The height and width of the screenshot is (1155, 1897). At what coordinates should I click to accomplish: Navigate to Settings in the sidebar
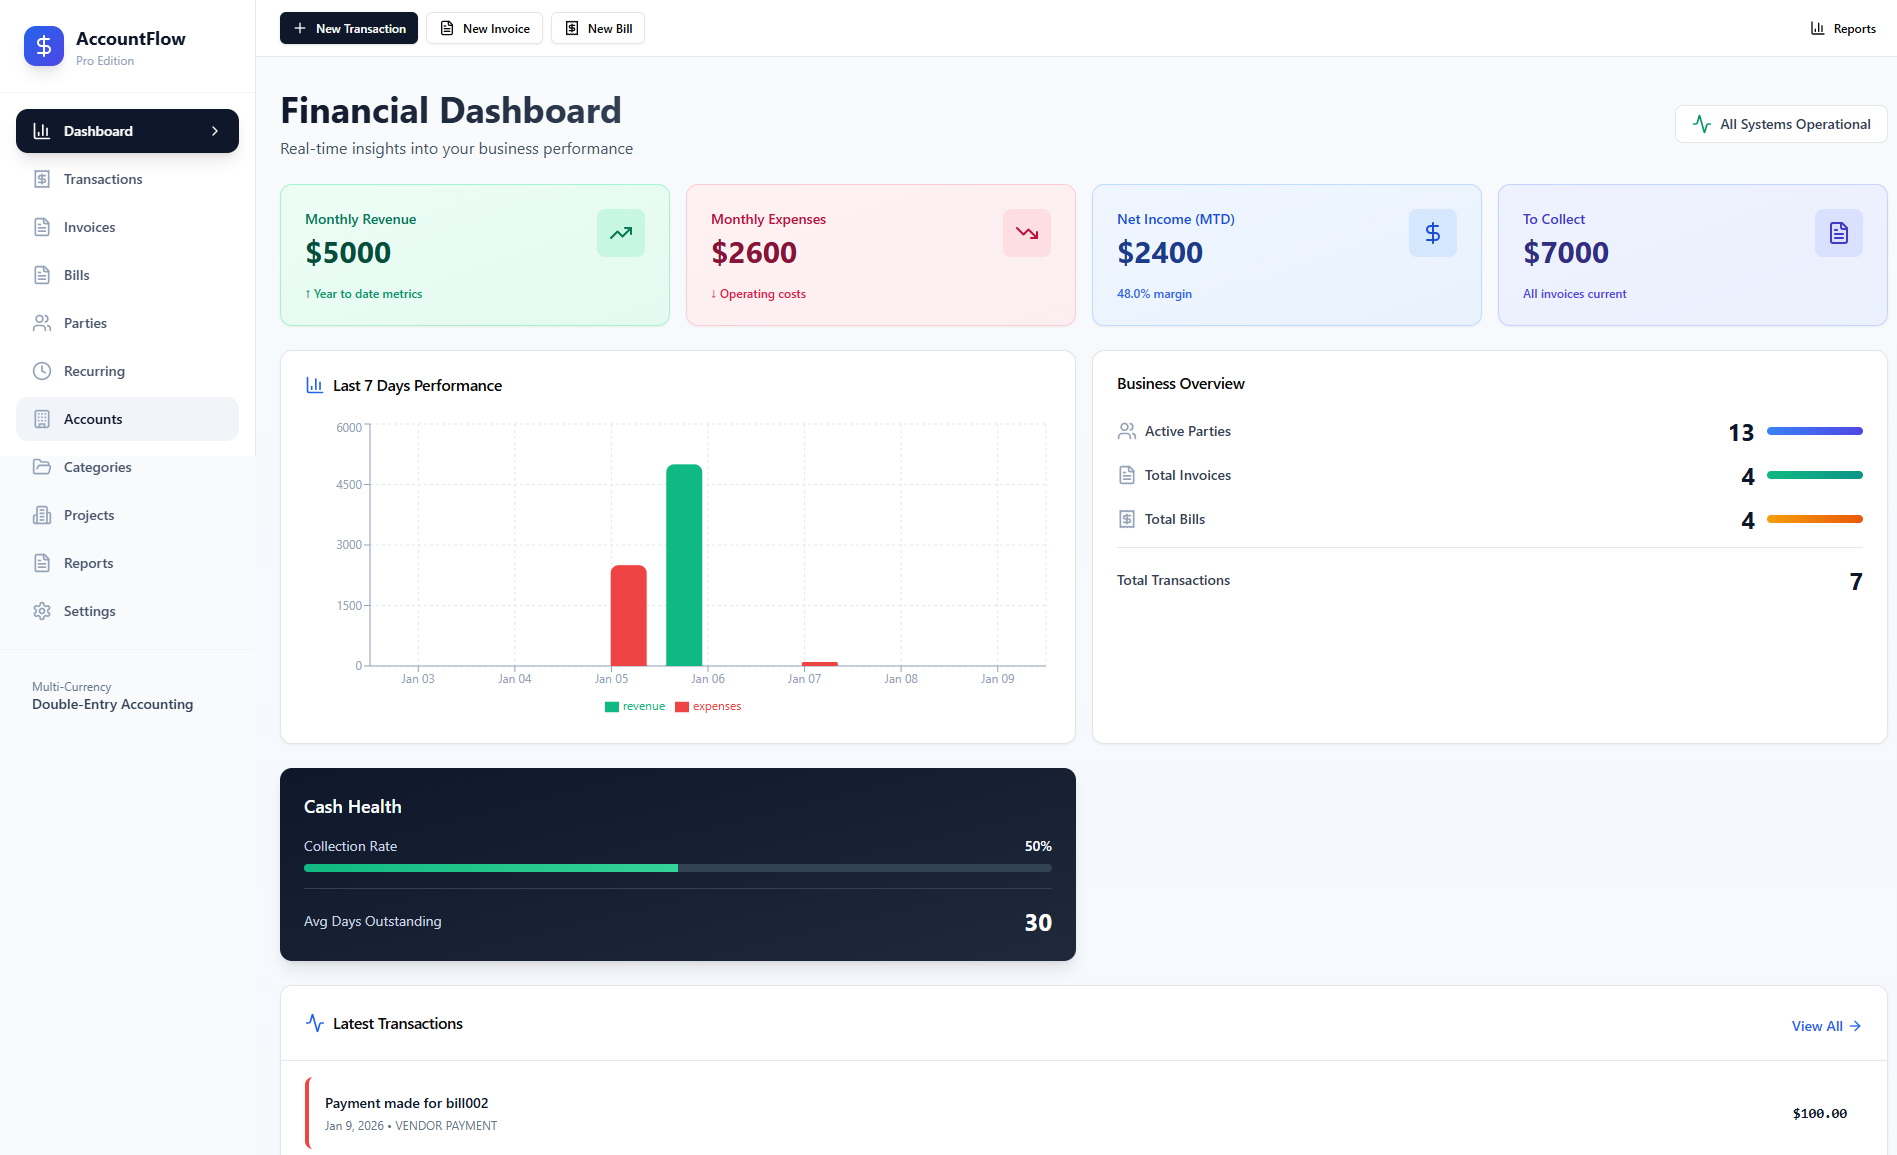[127, 611]
